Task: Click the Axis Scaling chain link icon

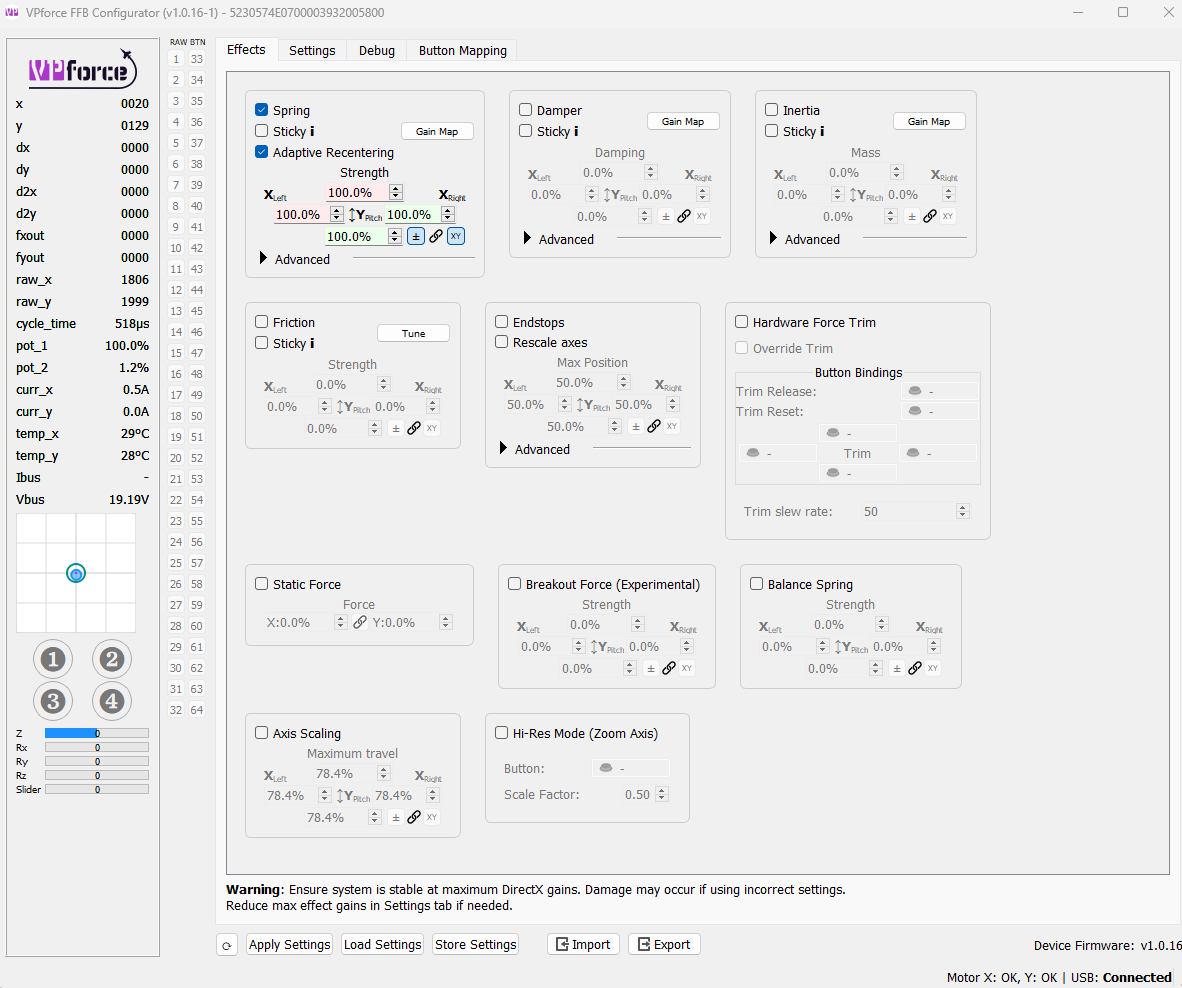Action: (x=414, y=817)
